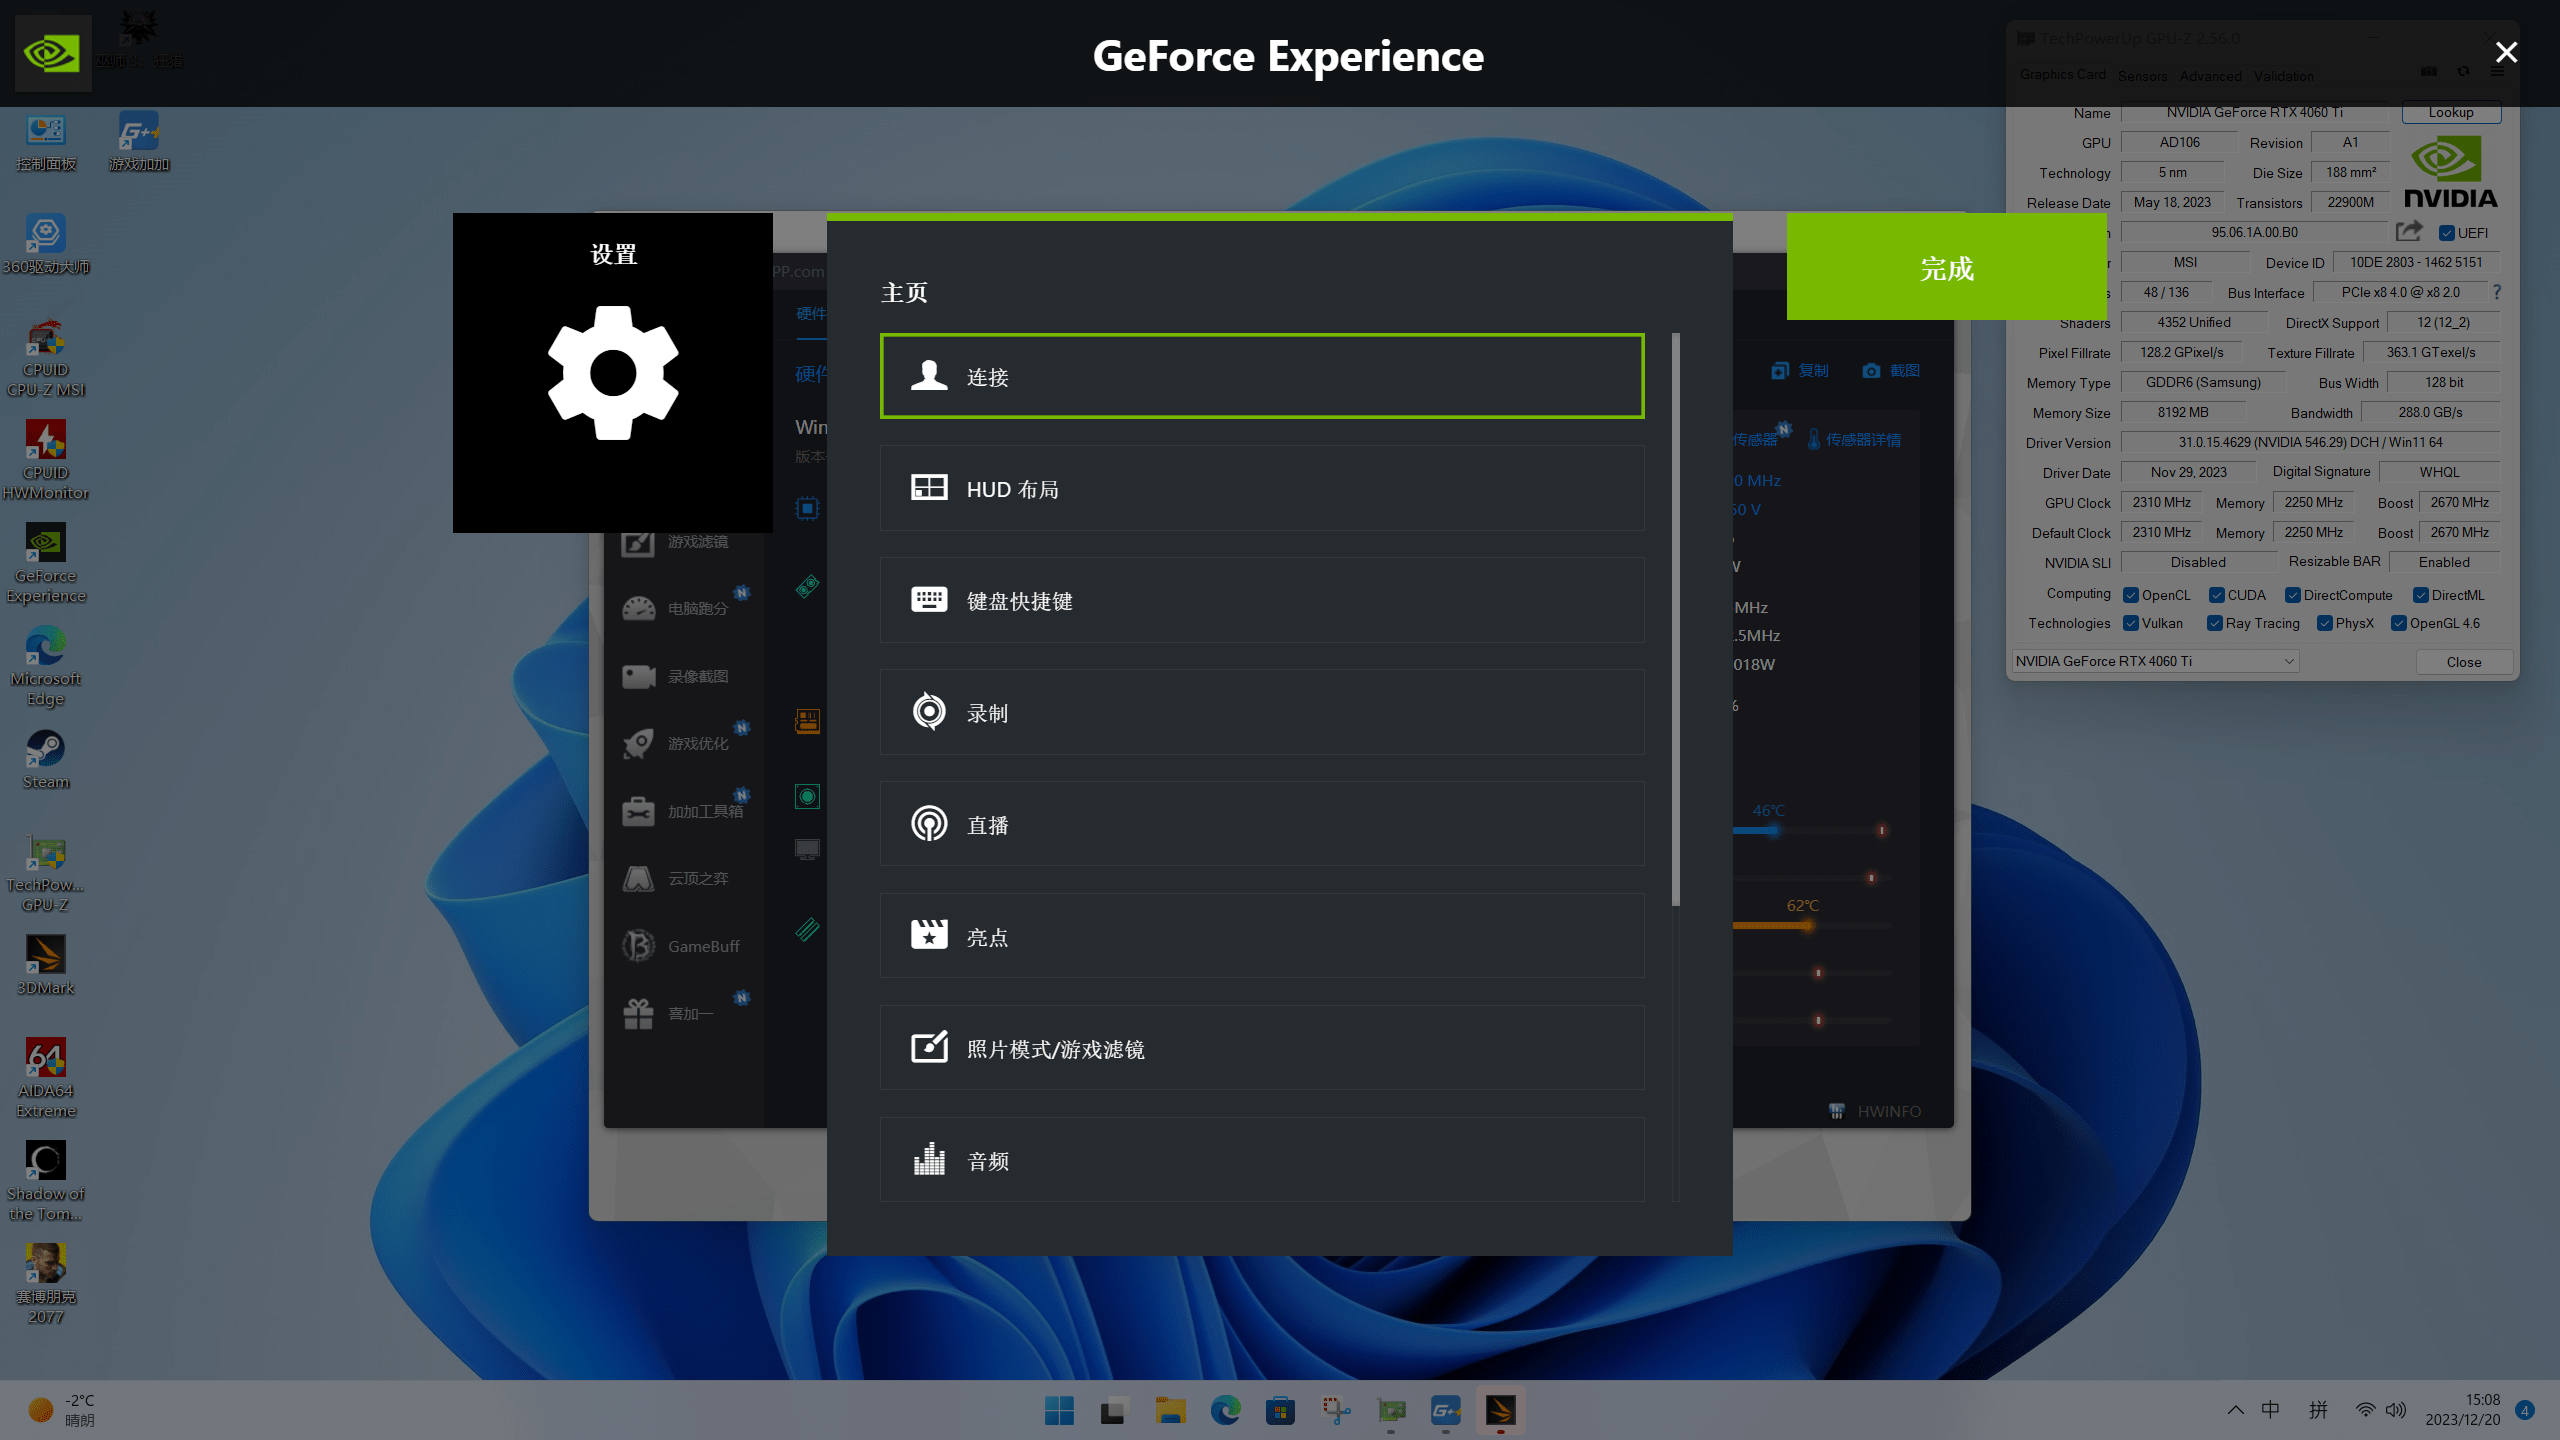Open 赛博朋克 2077 desktop shortcut

tap(46, 1286)
